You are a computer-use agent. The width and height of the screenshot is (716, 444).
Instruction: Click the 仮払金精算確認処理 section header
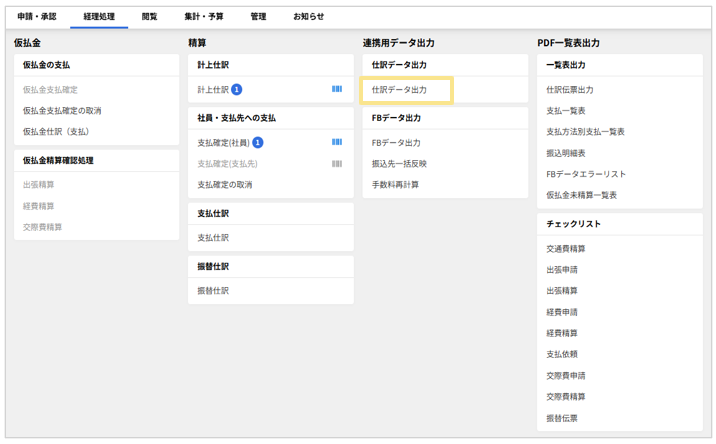click(58, 160)
